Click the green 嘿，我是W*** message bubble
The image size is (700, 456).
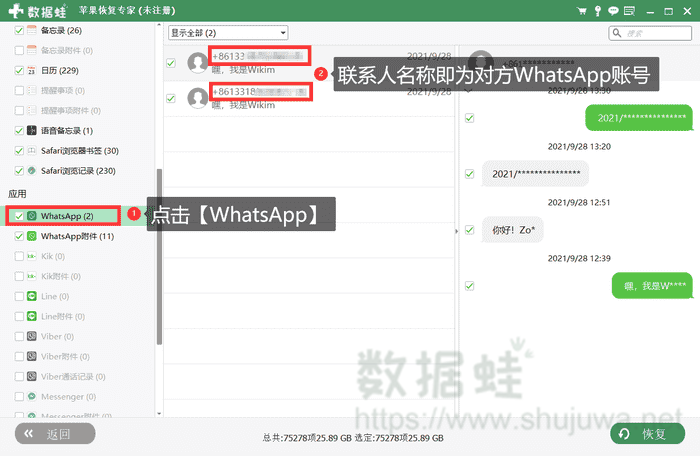tap(652, 286)
